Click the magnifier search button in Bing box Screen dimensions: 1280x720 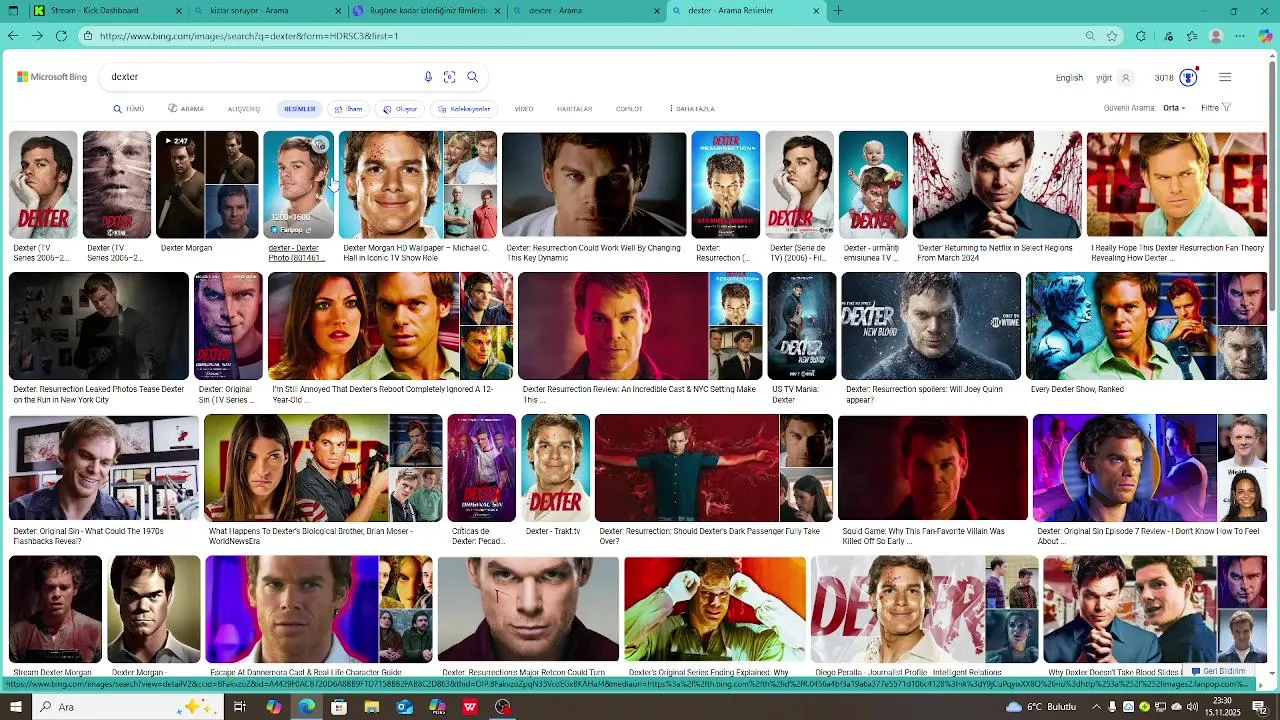tap(473, 77)
